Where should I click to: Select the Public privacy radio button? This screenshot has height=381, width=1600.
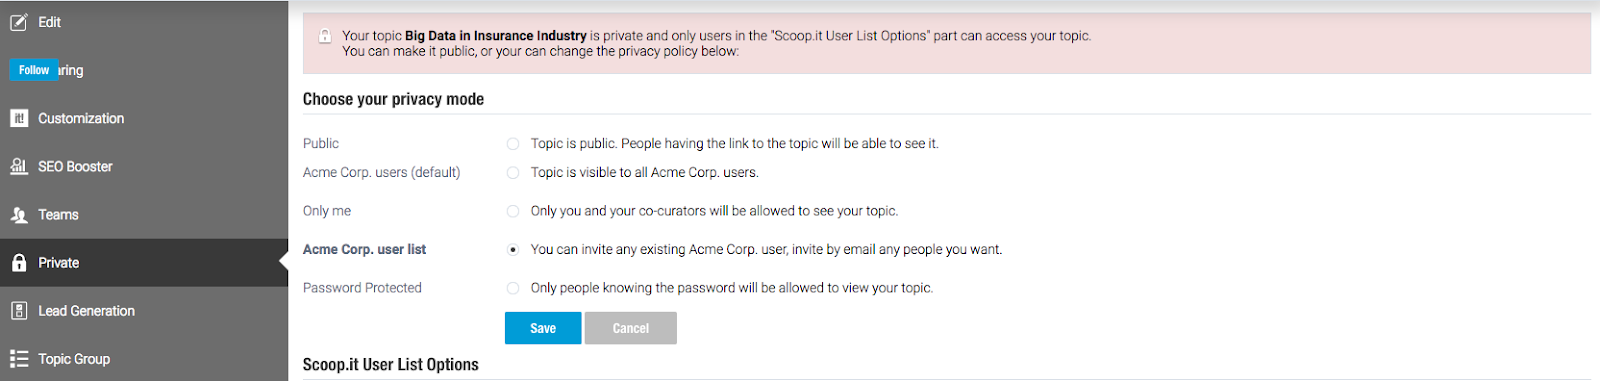click(x=513, y=144)
